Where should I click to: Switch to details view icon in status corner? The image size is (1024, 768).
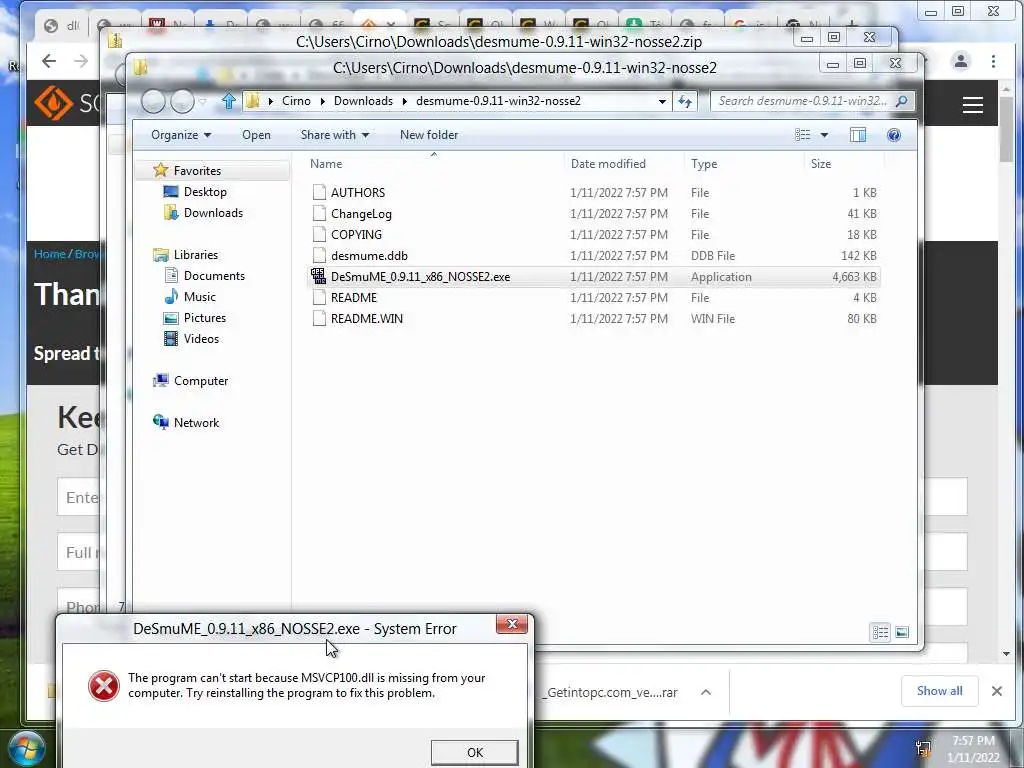pyautogui.click(x=880, y=632)
